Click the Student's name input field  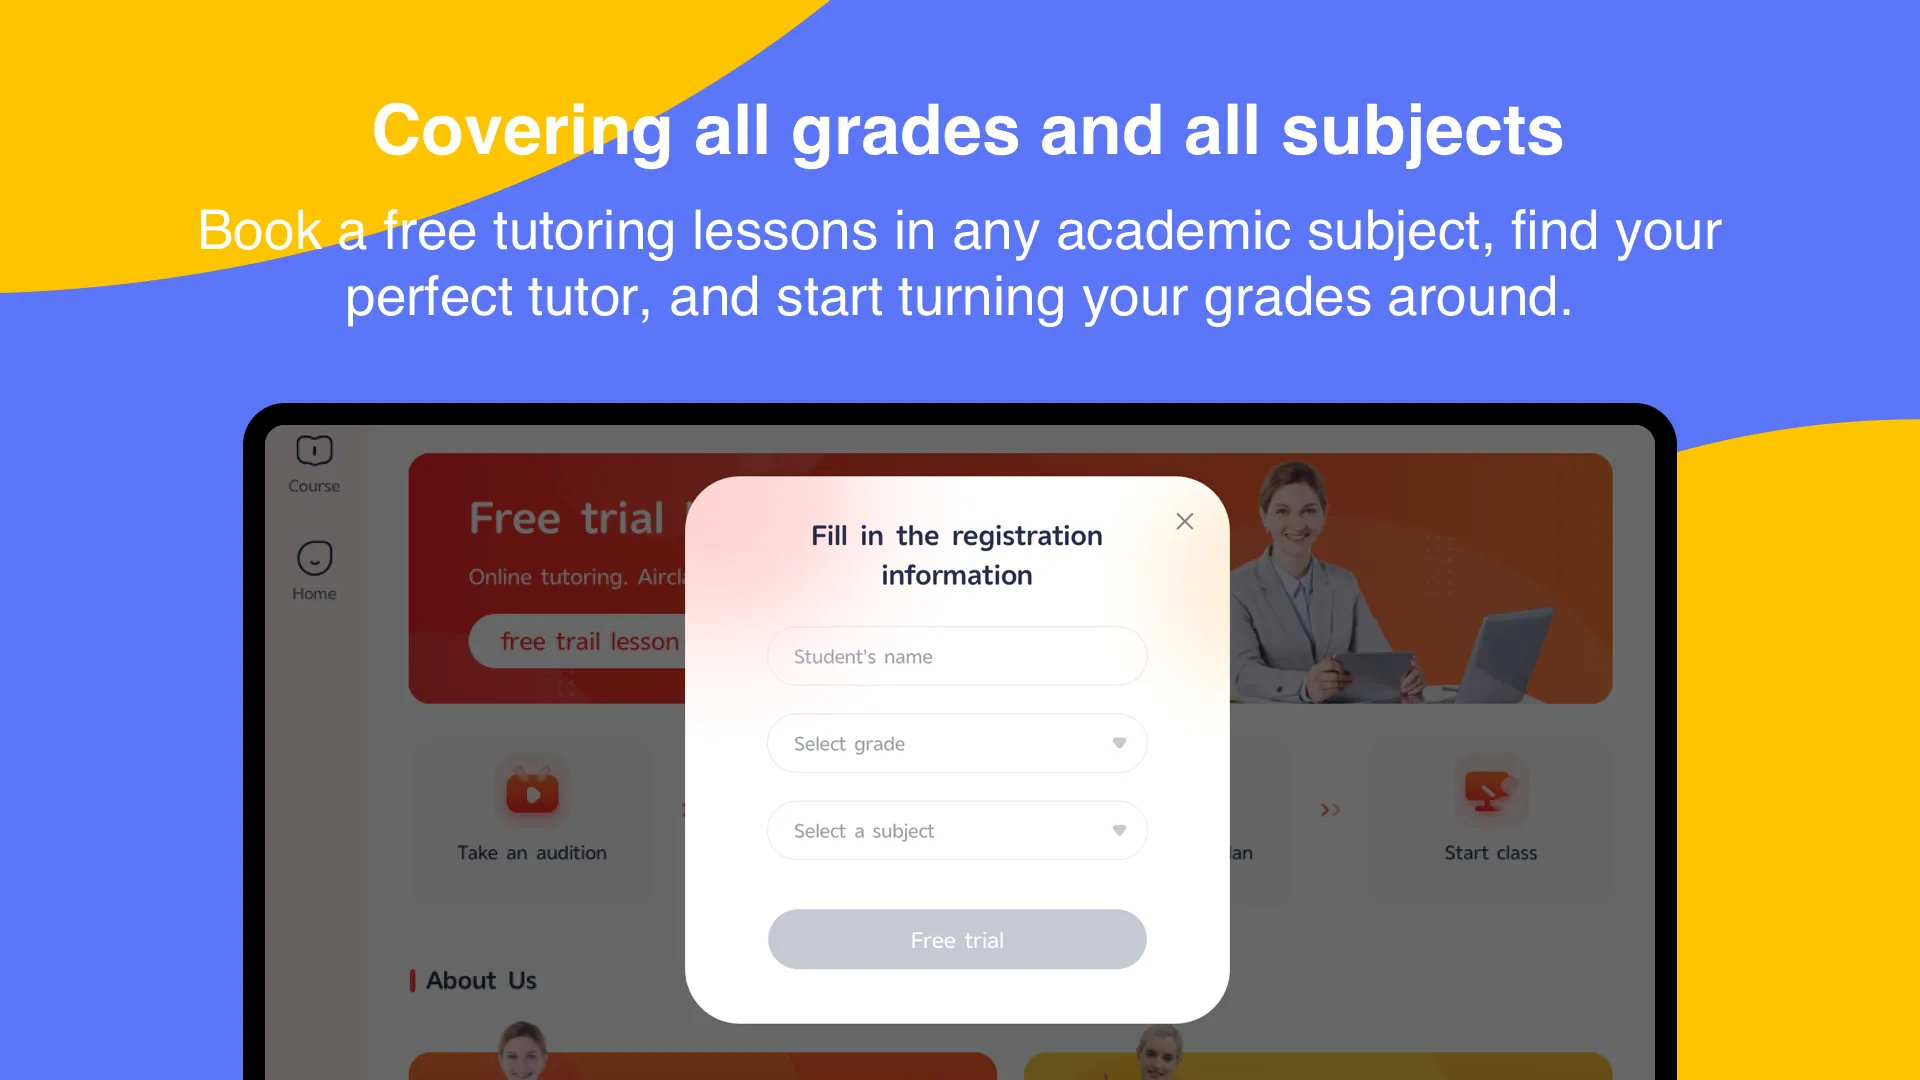pos(957,657)
